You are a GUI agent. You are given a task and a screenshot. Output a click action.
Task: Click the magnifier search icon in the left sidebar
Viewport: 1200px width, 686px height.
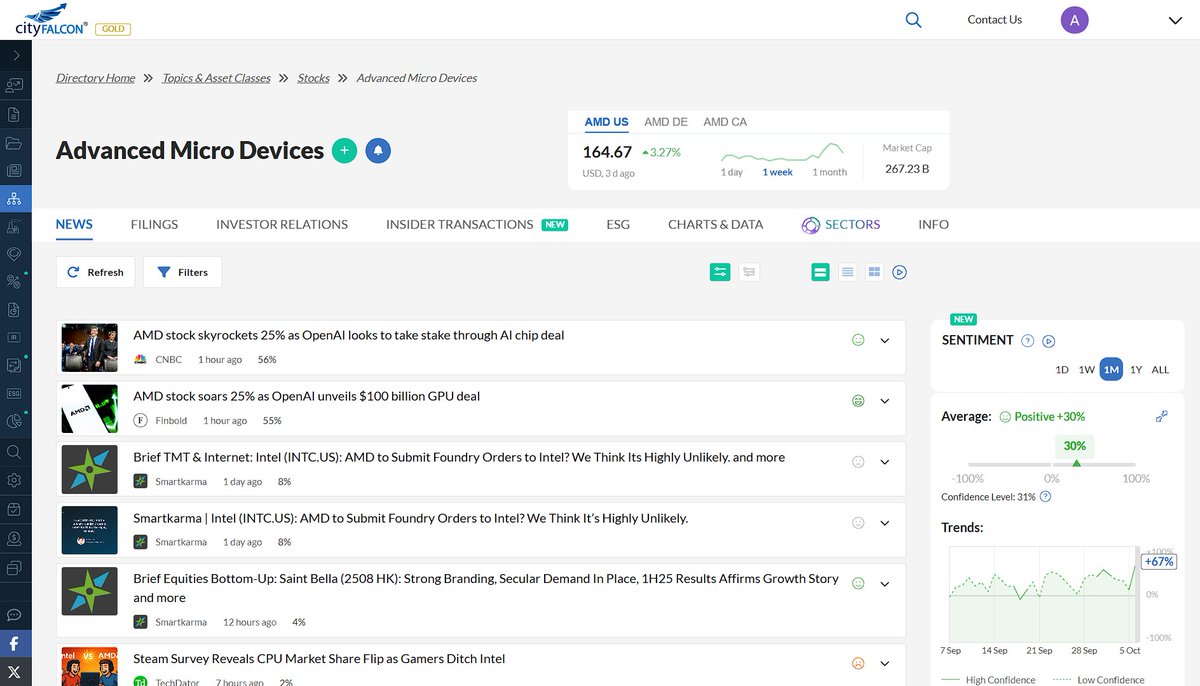coord(14,452)
